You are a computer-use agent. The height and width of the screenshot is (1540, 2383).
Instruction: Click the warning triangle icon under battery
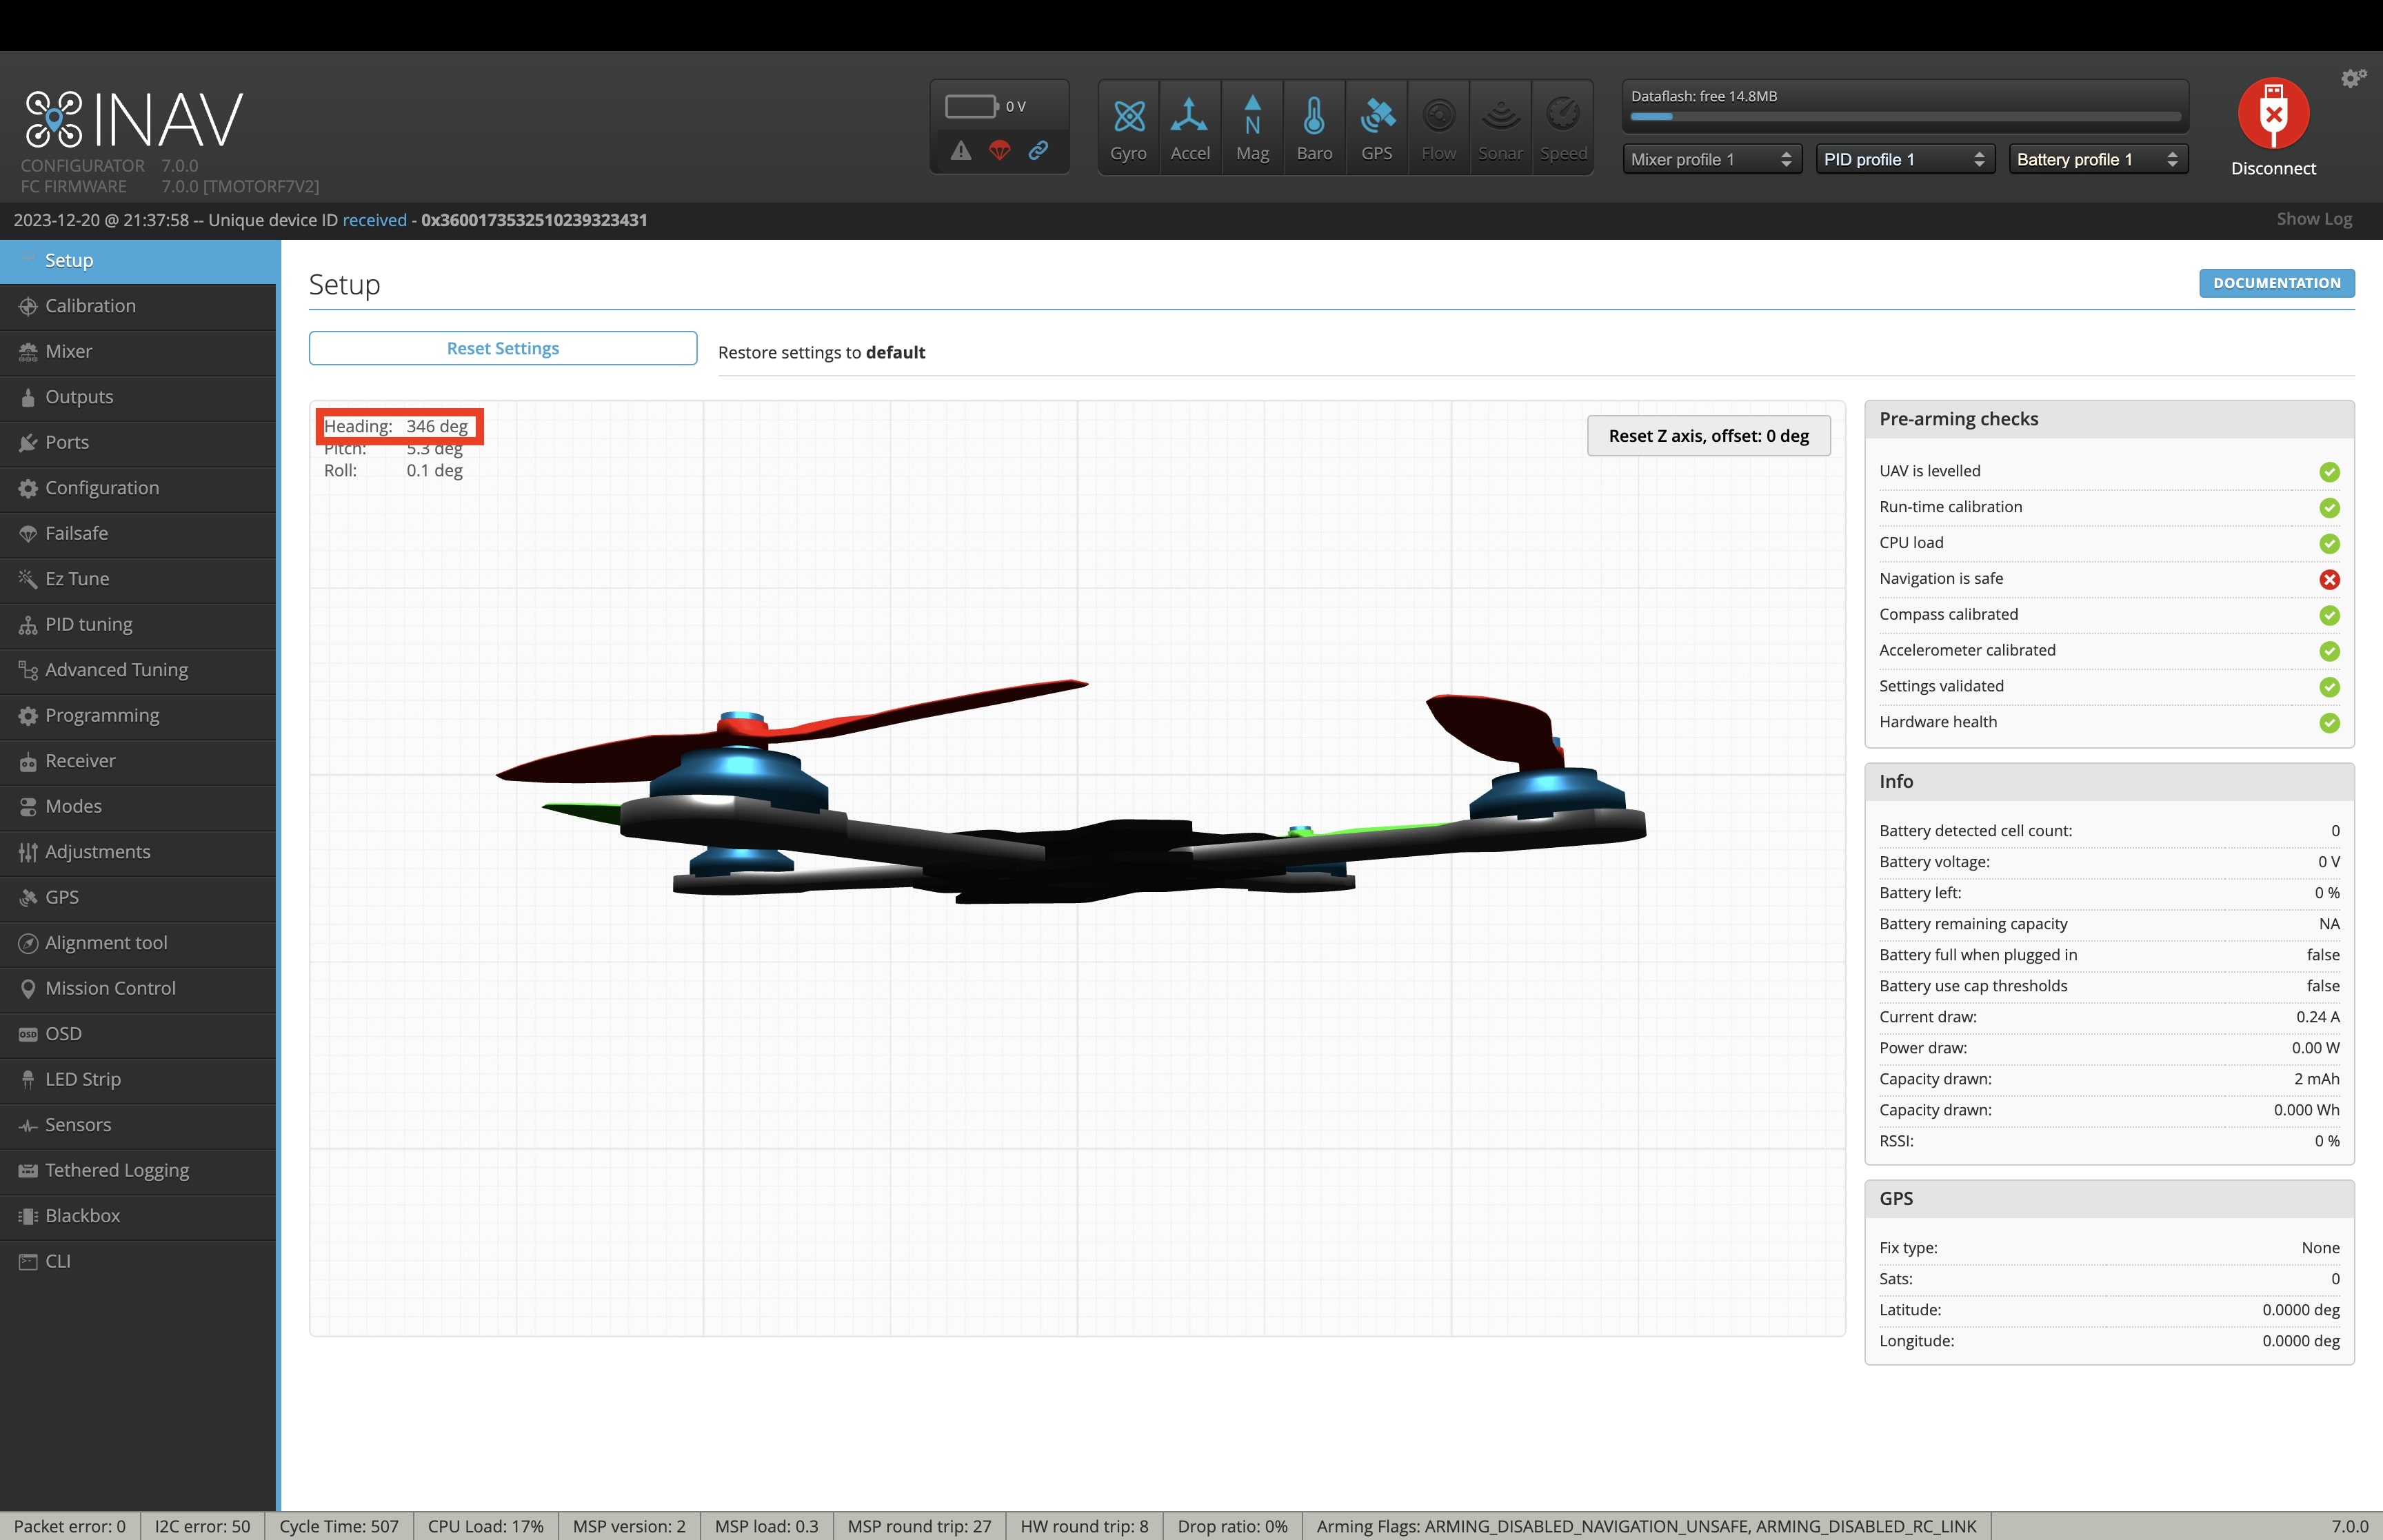coord(961,150)
